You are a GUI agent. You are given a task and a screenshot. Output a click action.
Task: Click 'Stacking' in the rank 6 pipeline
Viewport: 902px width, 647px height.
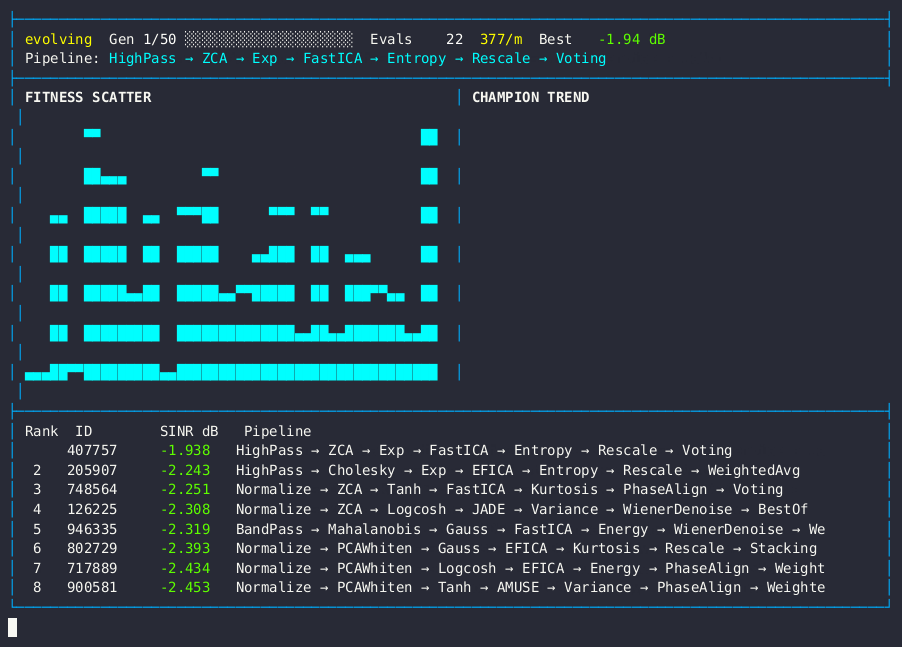(783, 549)
